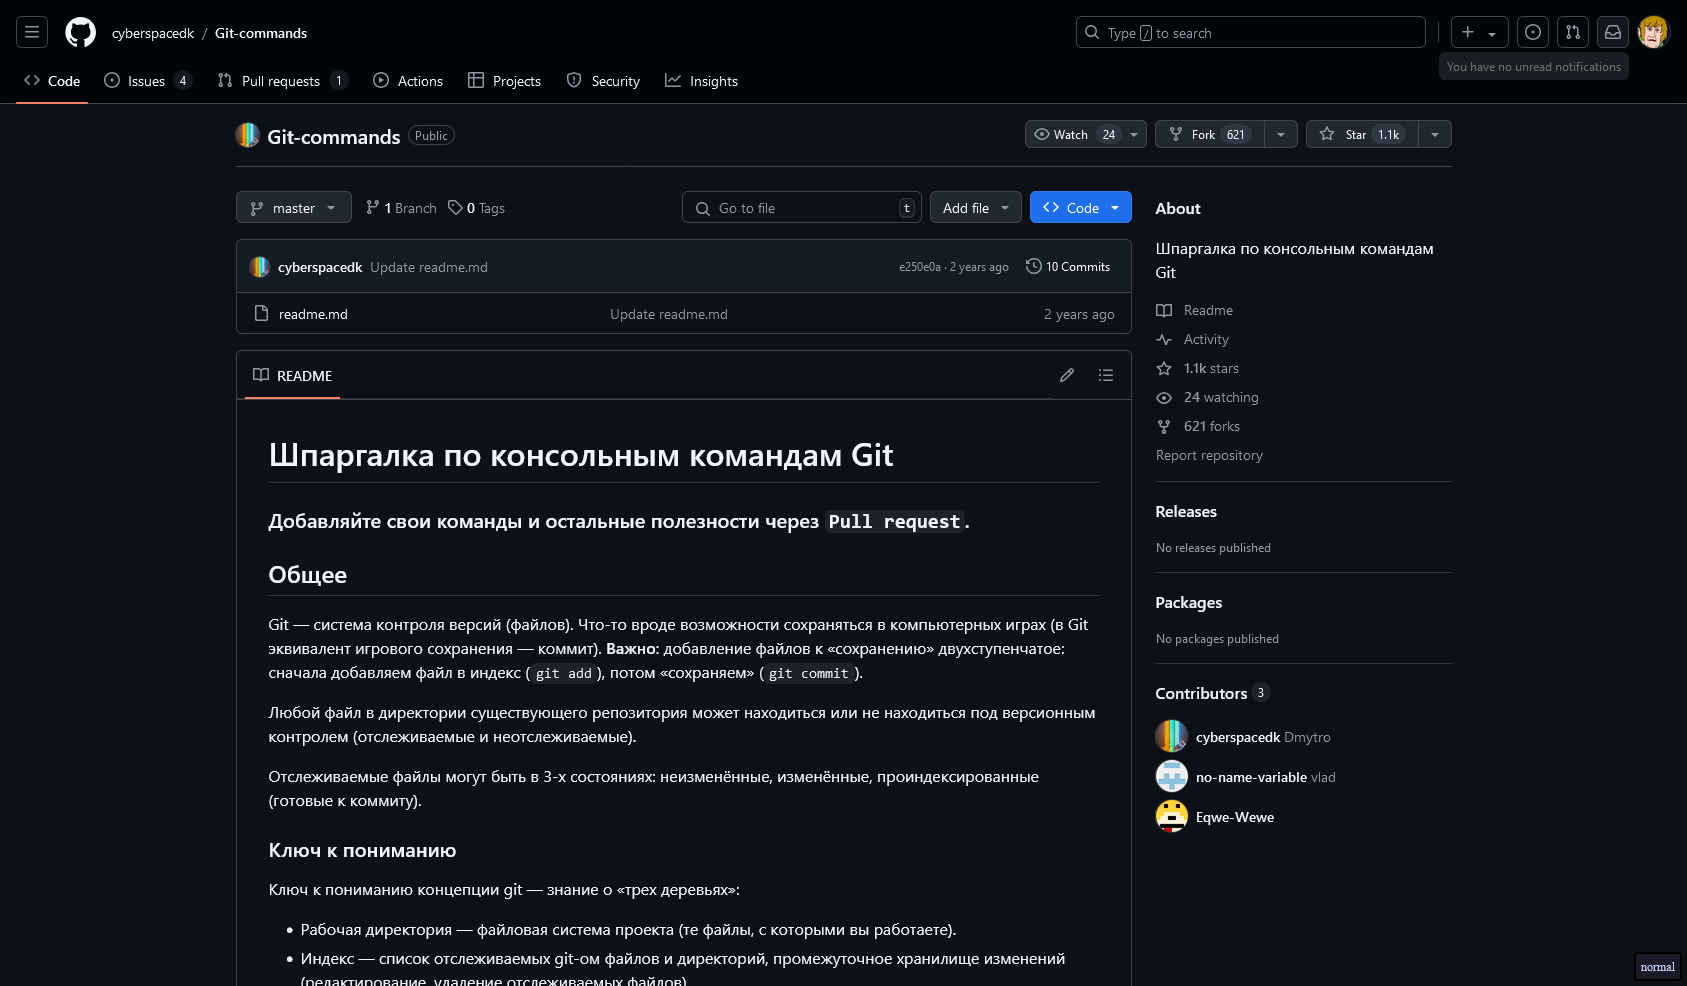Viewport: 1687px width, 986px height.
Task: Select the README tab header
Action: tap(293, 375)
